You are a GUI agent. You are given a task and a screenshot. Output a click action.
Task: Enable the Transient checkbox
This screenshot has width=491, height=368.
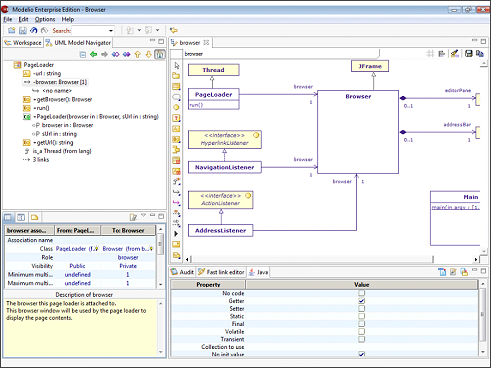(362, 339)
